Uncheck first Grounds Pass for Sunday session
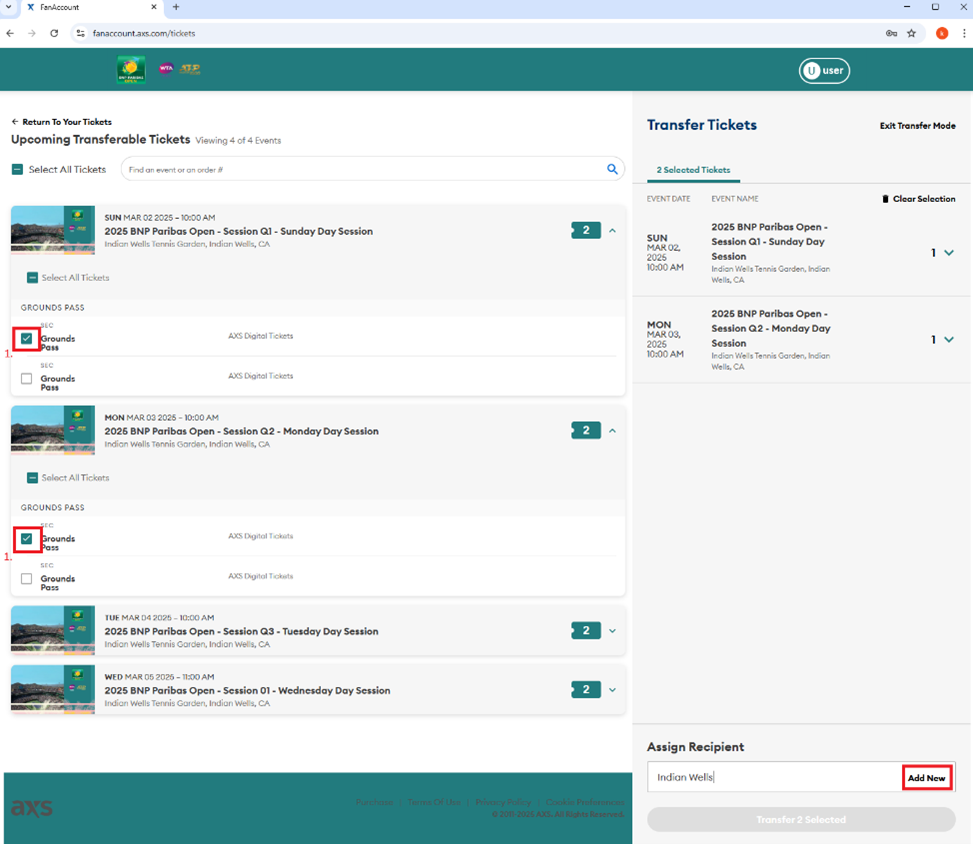Screen dimensions: 973x844 [x=26, y=338]
